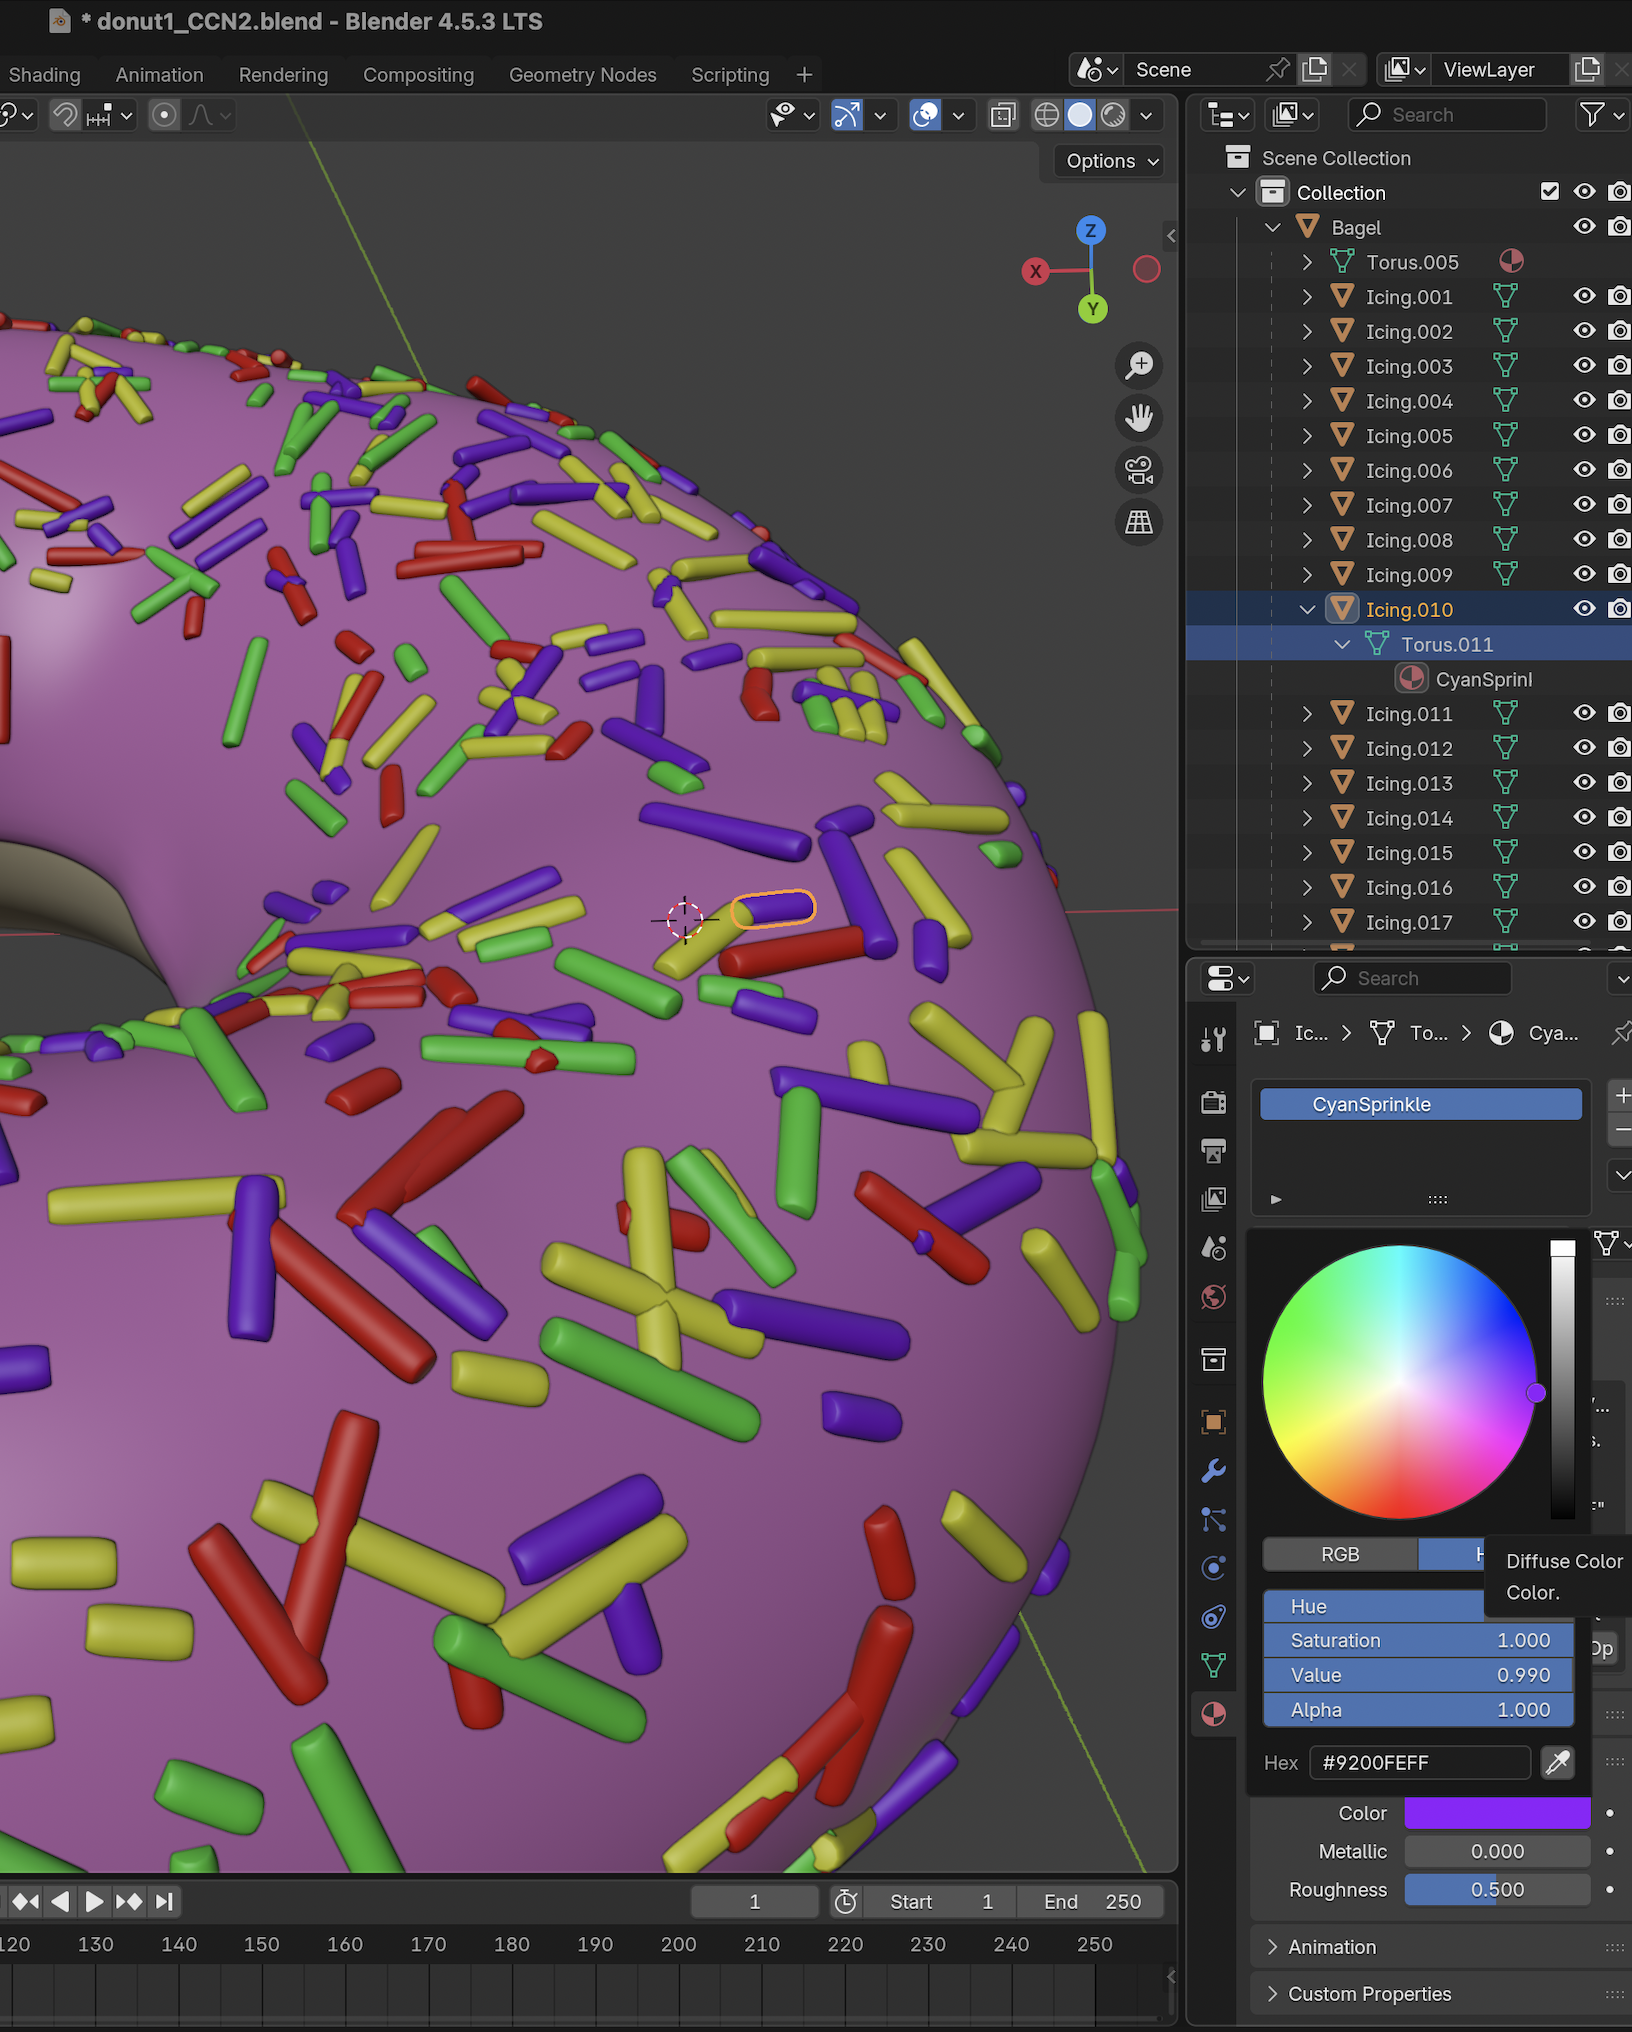The width and height of the screenshot is (1632, 2032).
Task: Expand the Icing.011 tree item
Action: 1308,713
